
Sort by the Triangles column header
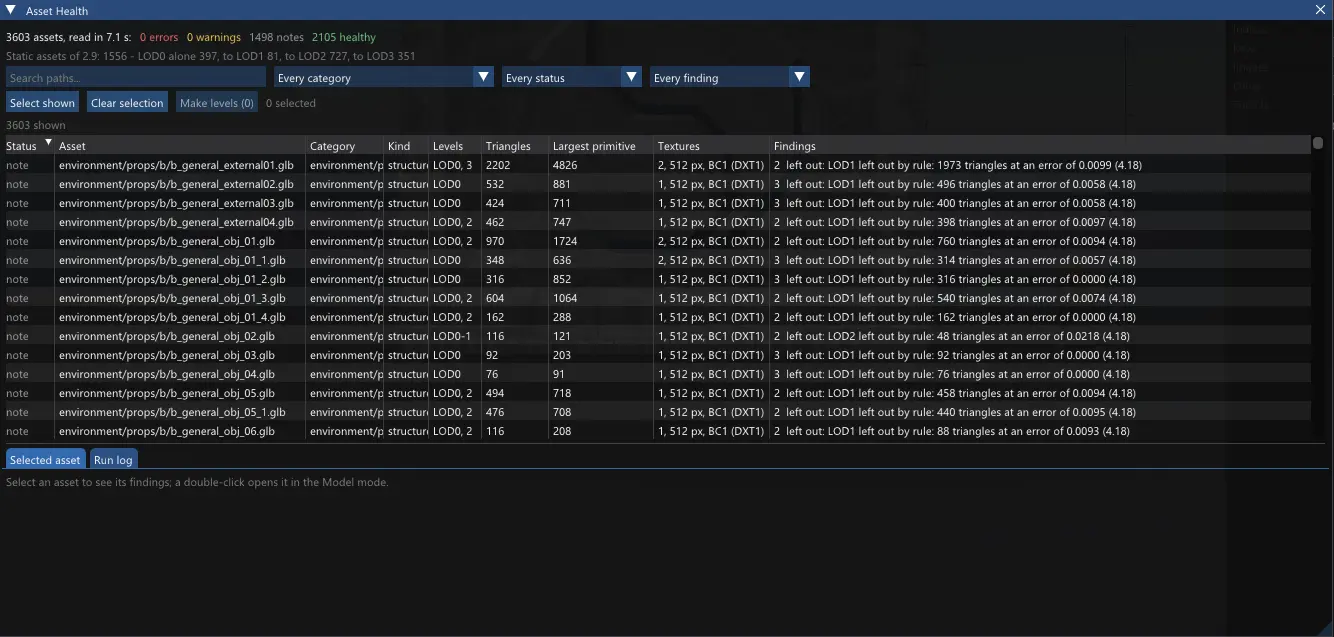coord(515,146)
